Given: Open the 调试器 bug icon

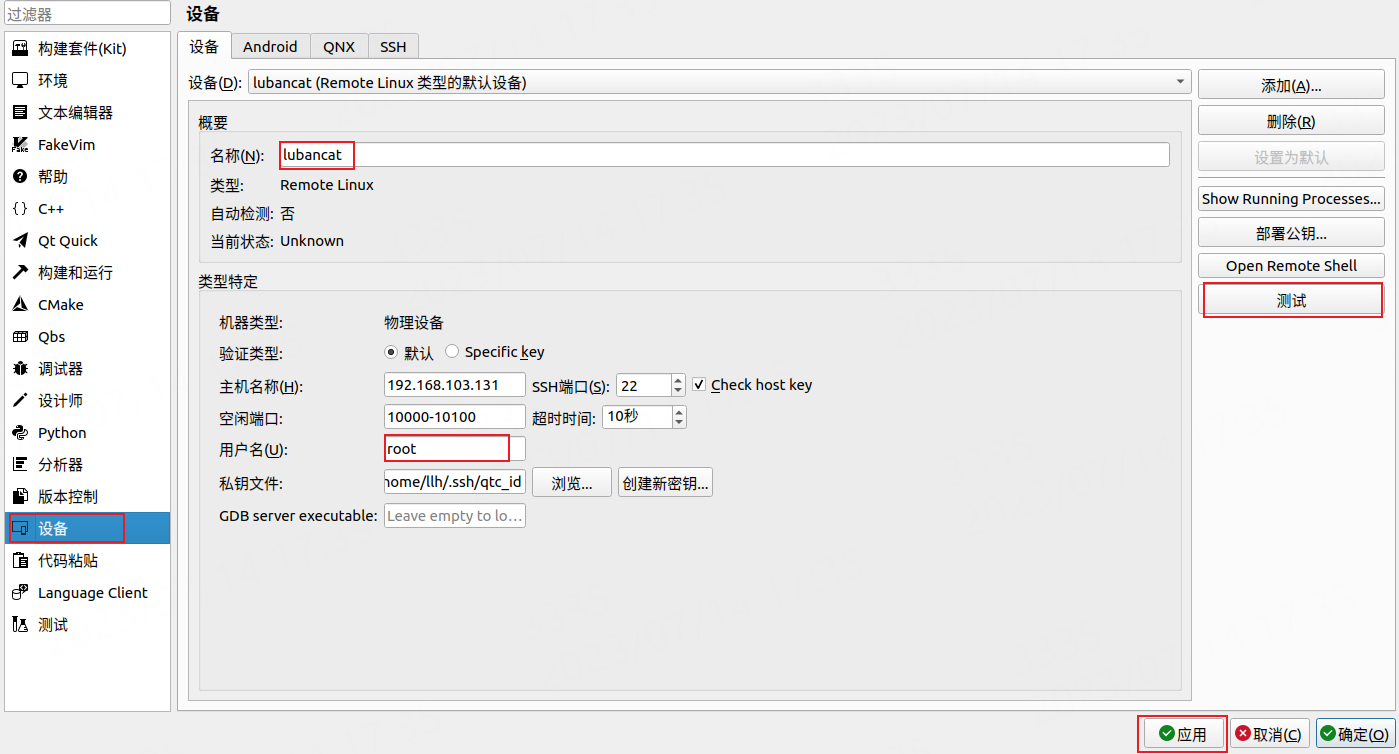Looking at the screenshot, I should click(19, 369).
